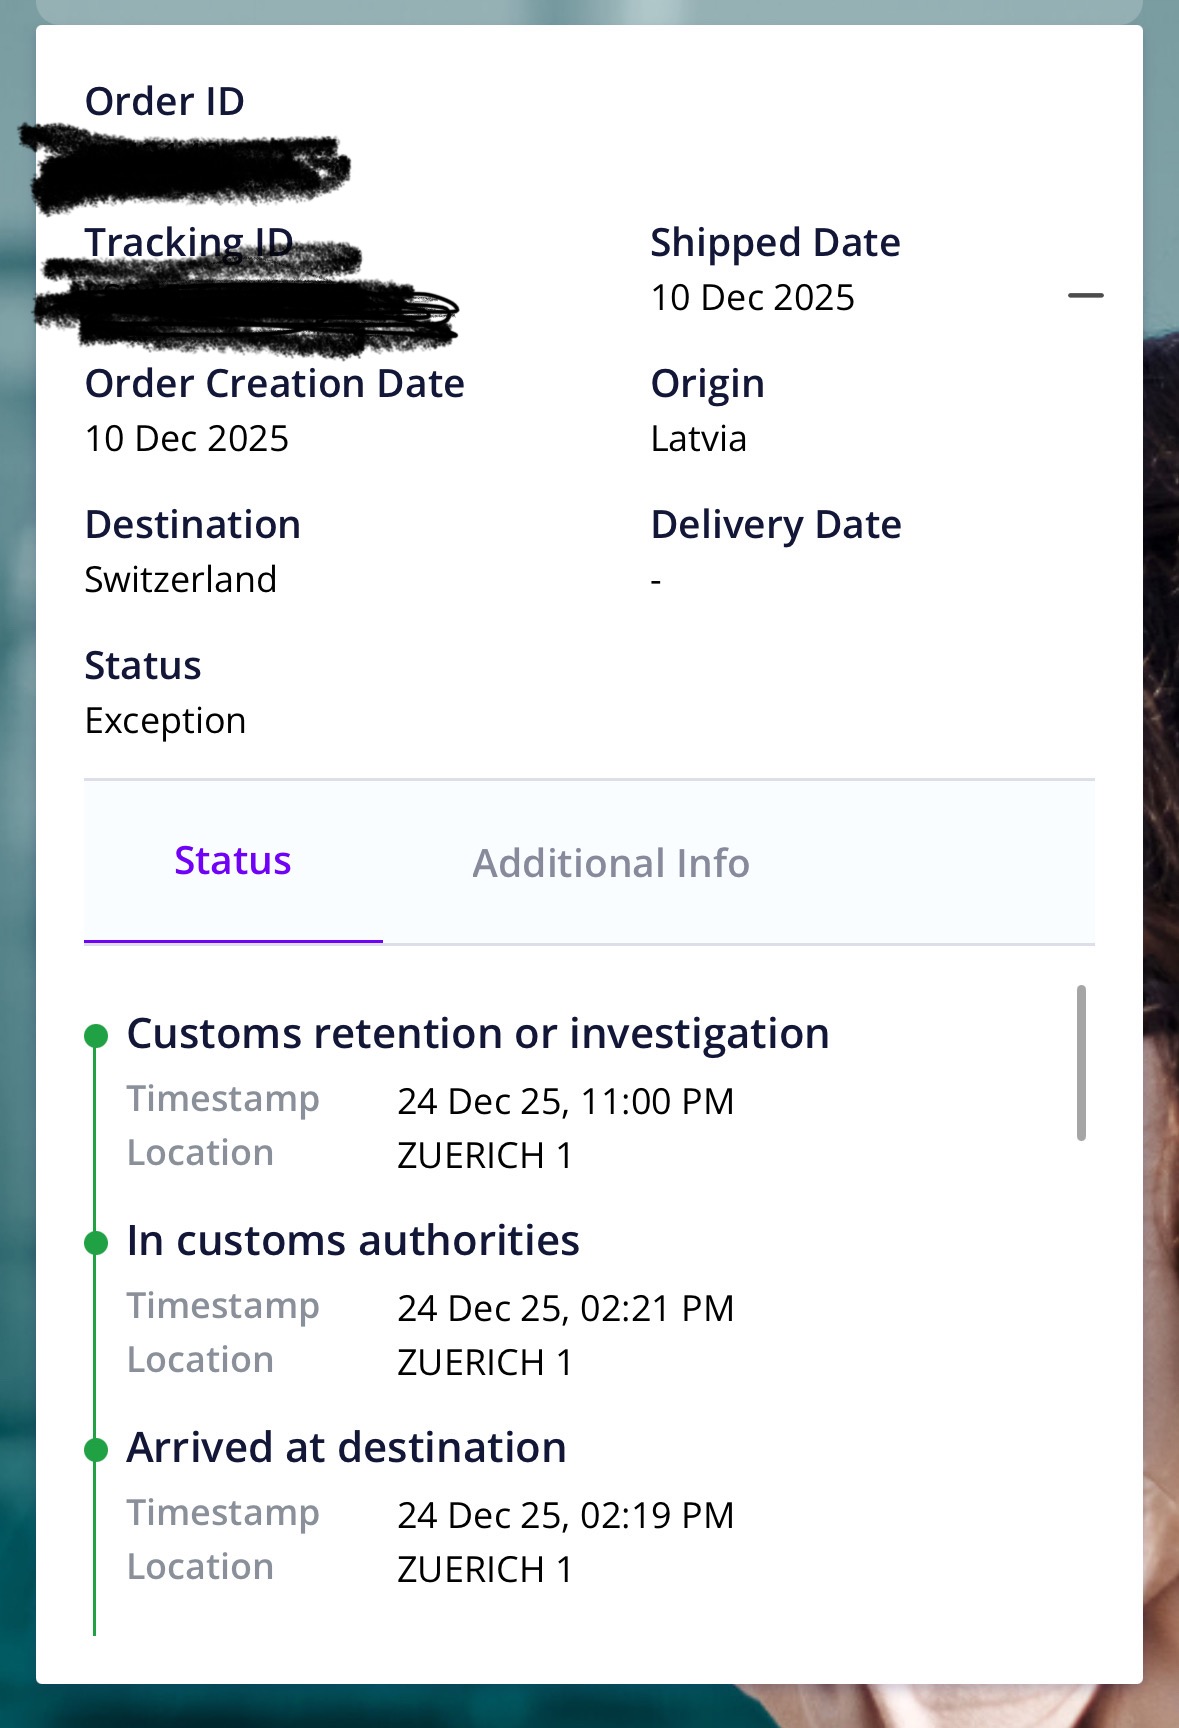Click the Latvia origin value
The height and width of the screenshot is (1728, 1179).
(698, 439)
